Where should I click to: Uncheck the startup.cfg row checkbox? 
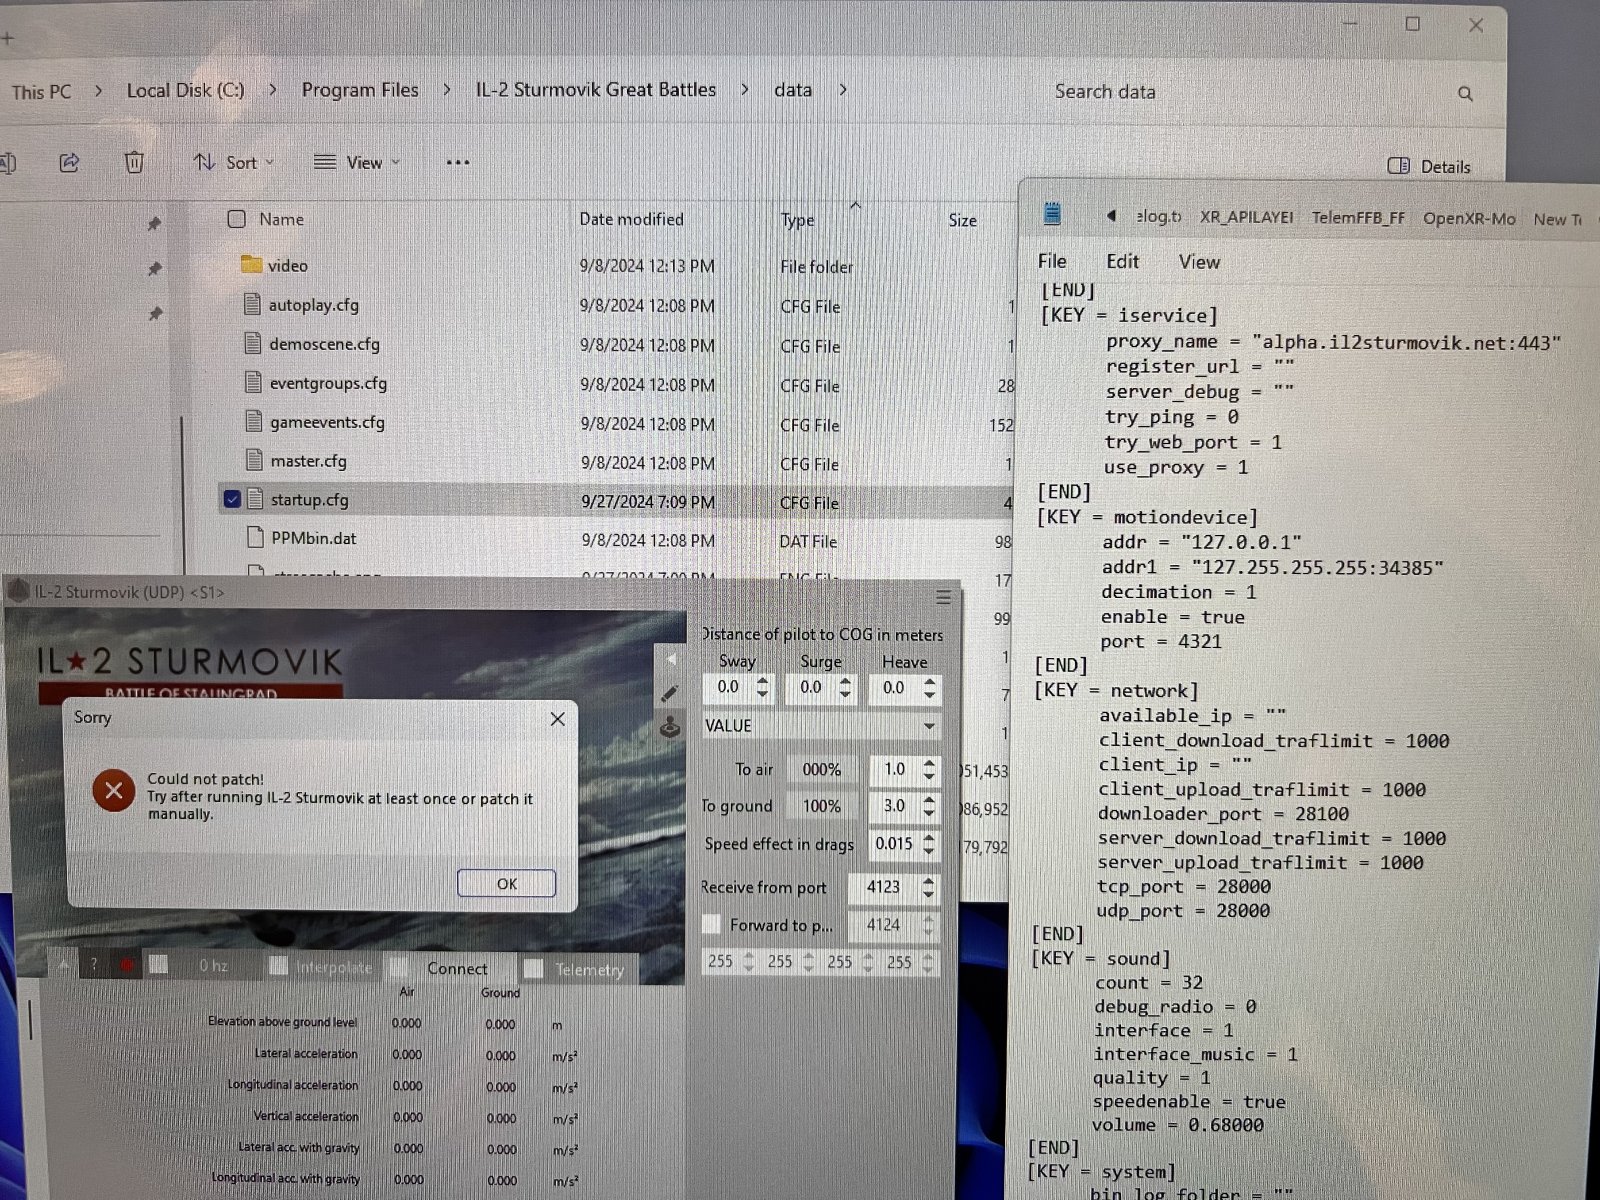click(x=232, y=499)
